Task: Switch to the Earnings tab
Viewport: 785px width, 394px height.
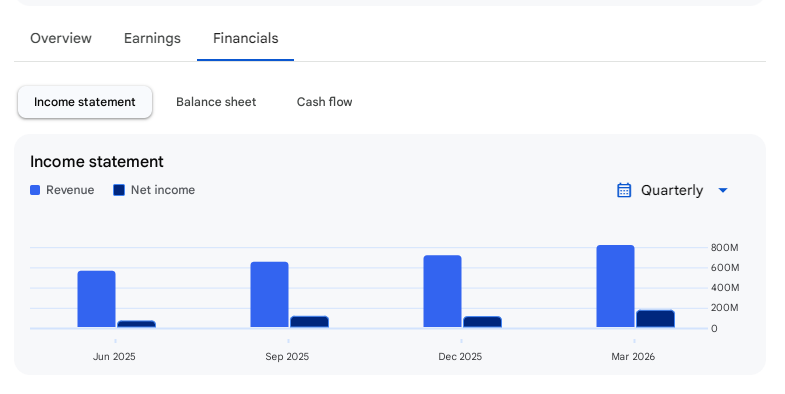Action: pos(152,39)
